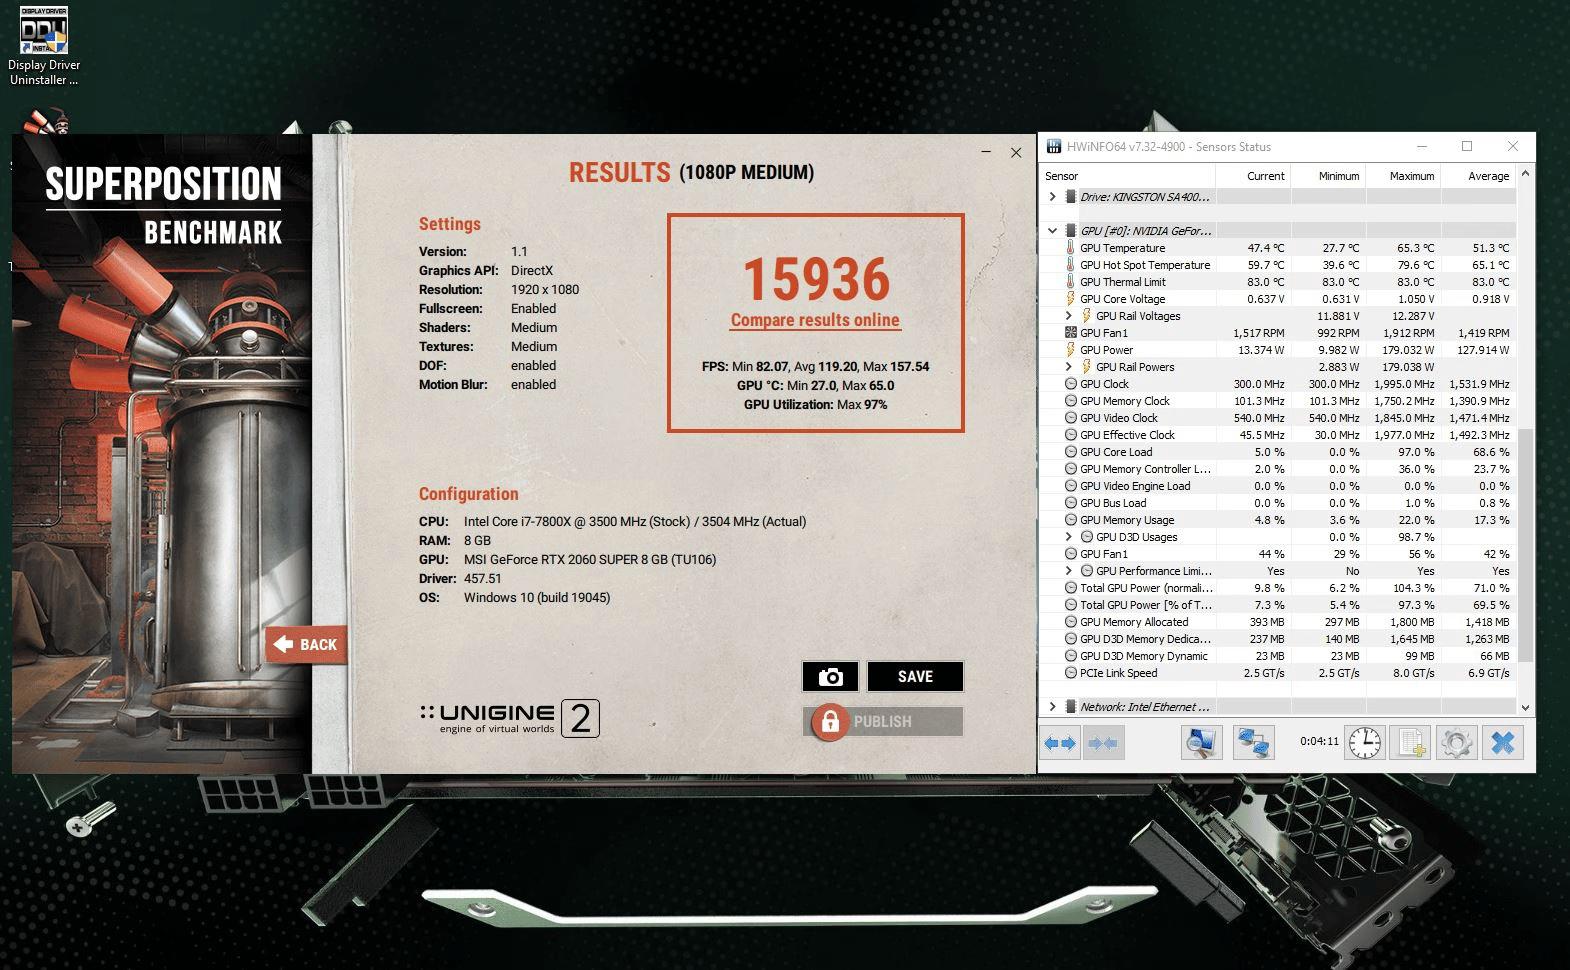This screenshot has width=1570, height=970.
Task: Open the Compare results online link
Action: click(815, 320)
